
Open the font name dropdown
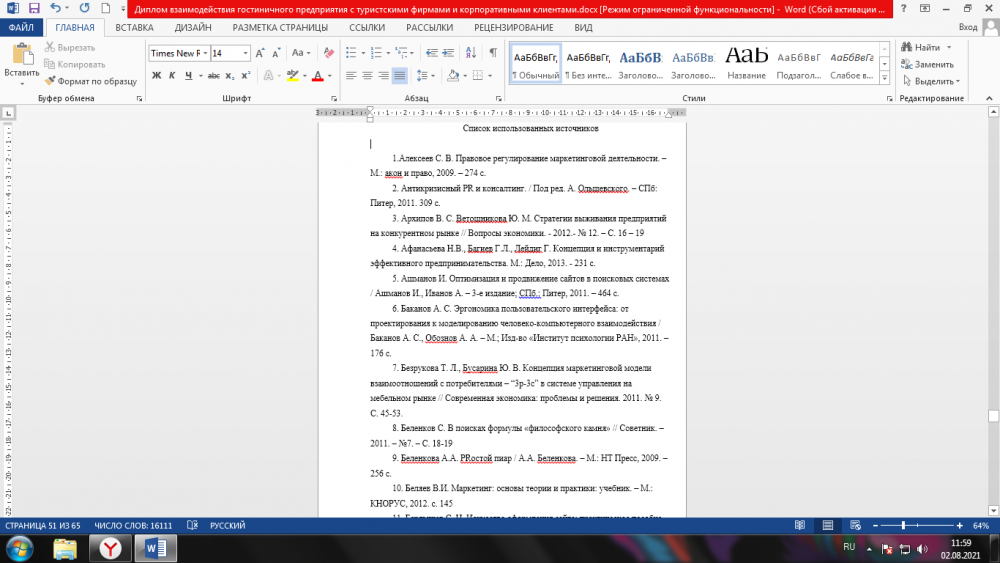click(x=203, y=53)
